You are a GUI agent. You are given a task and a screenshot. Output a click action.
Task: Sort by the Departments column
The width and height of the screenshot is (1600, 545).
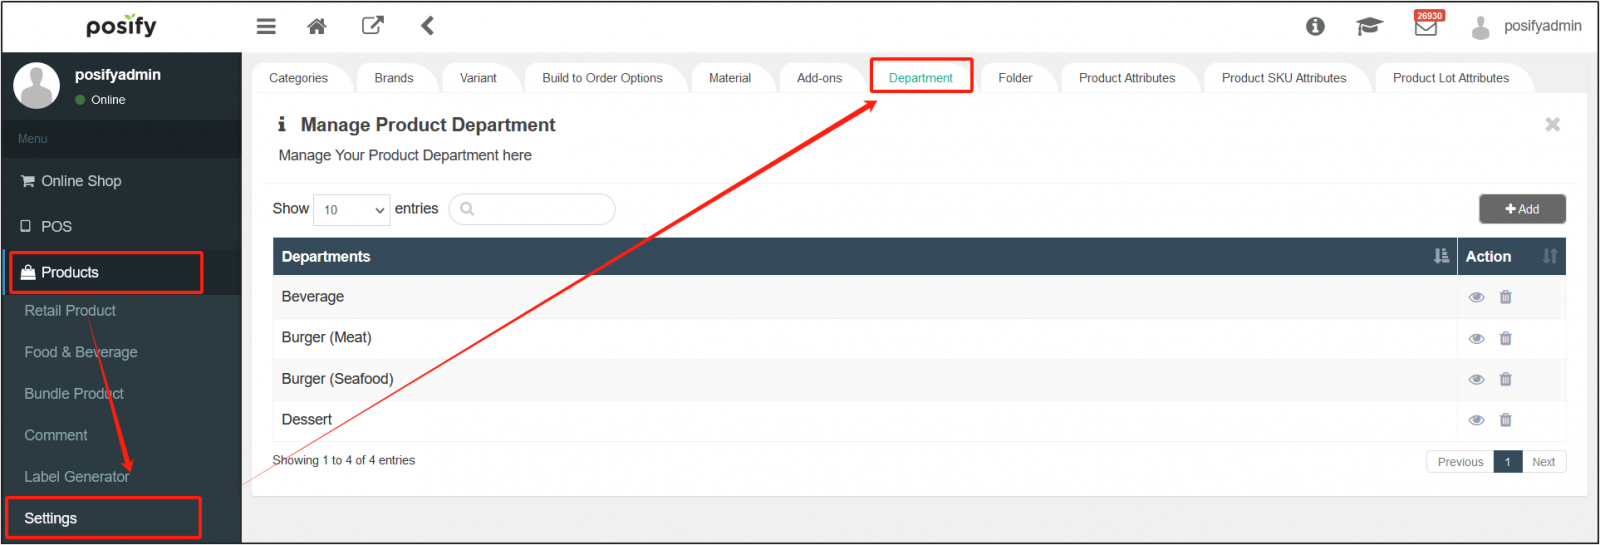(864, 257)
